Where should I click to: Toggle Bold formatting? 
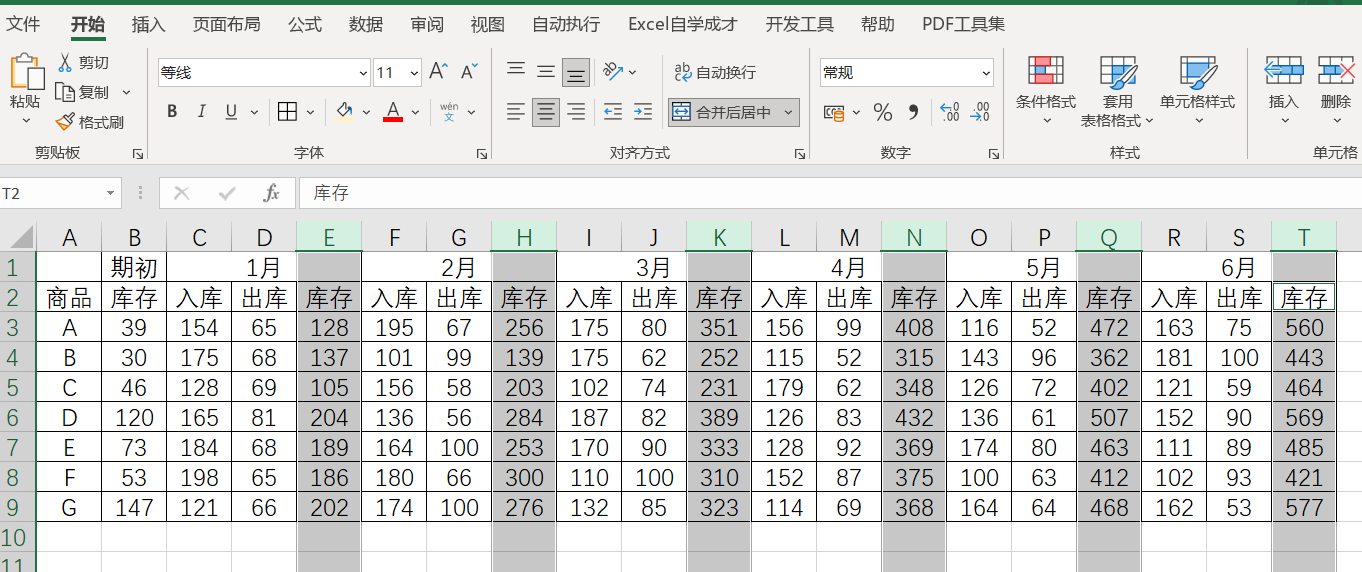tap(172, 111)
